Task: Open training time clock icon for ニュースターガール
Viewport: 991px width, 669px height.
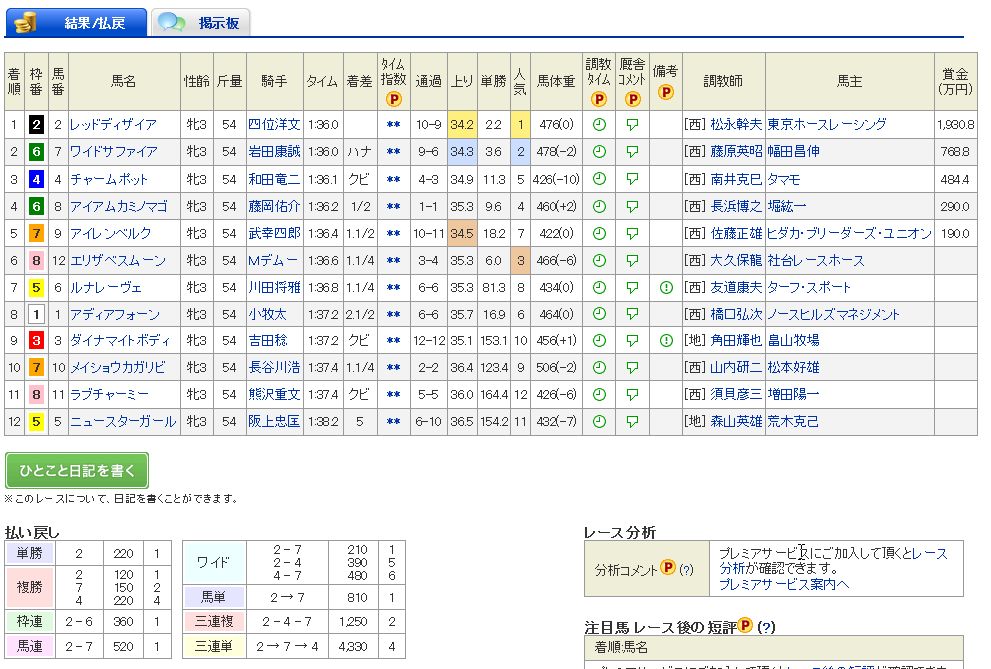Action: point(599,422)
